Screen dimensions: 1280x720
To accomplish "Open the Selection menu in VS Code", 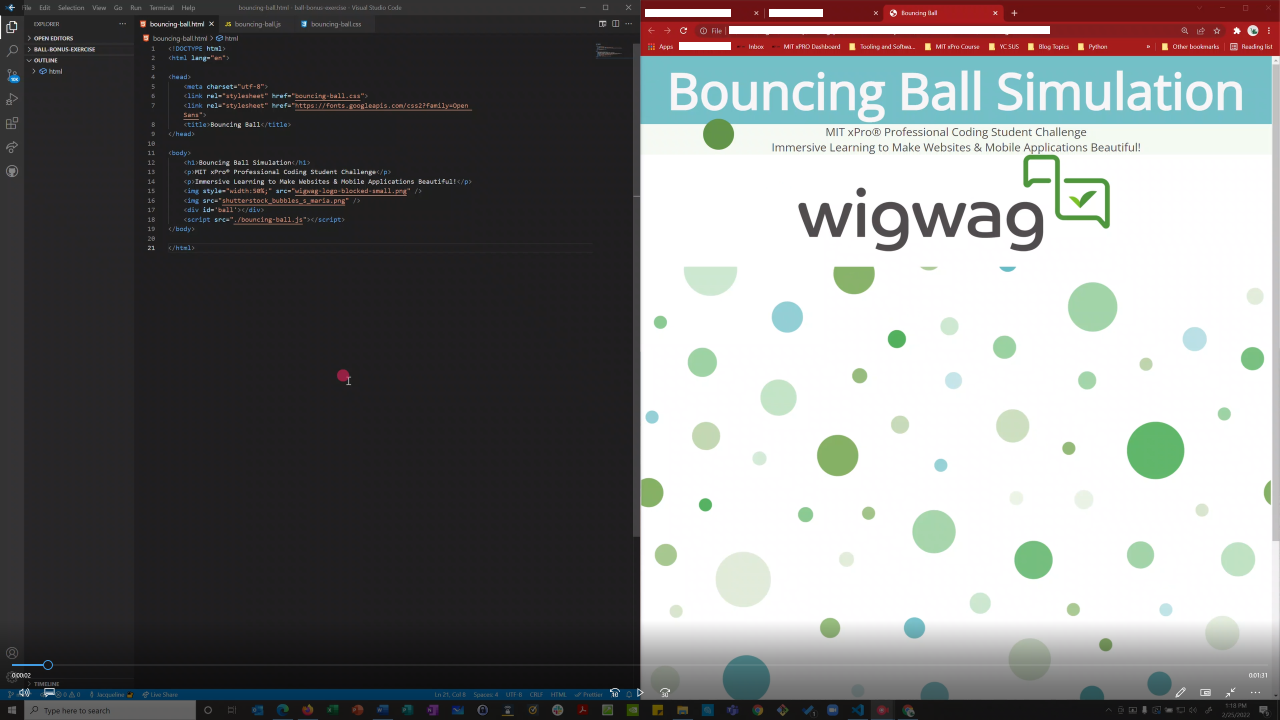I will (x=71, y=7).
